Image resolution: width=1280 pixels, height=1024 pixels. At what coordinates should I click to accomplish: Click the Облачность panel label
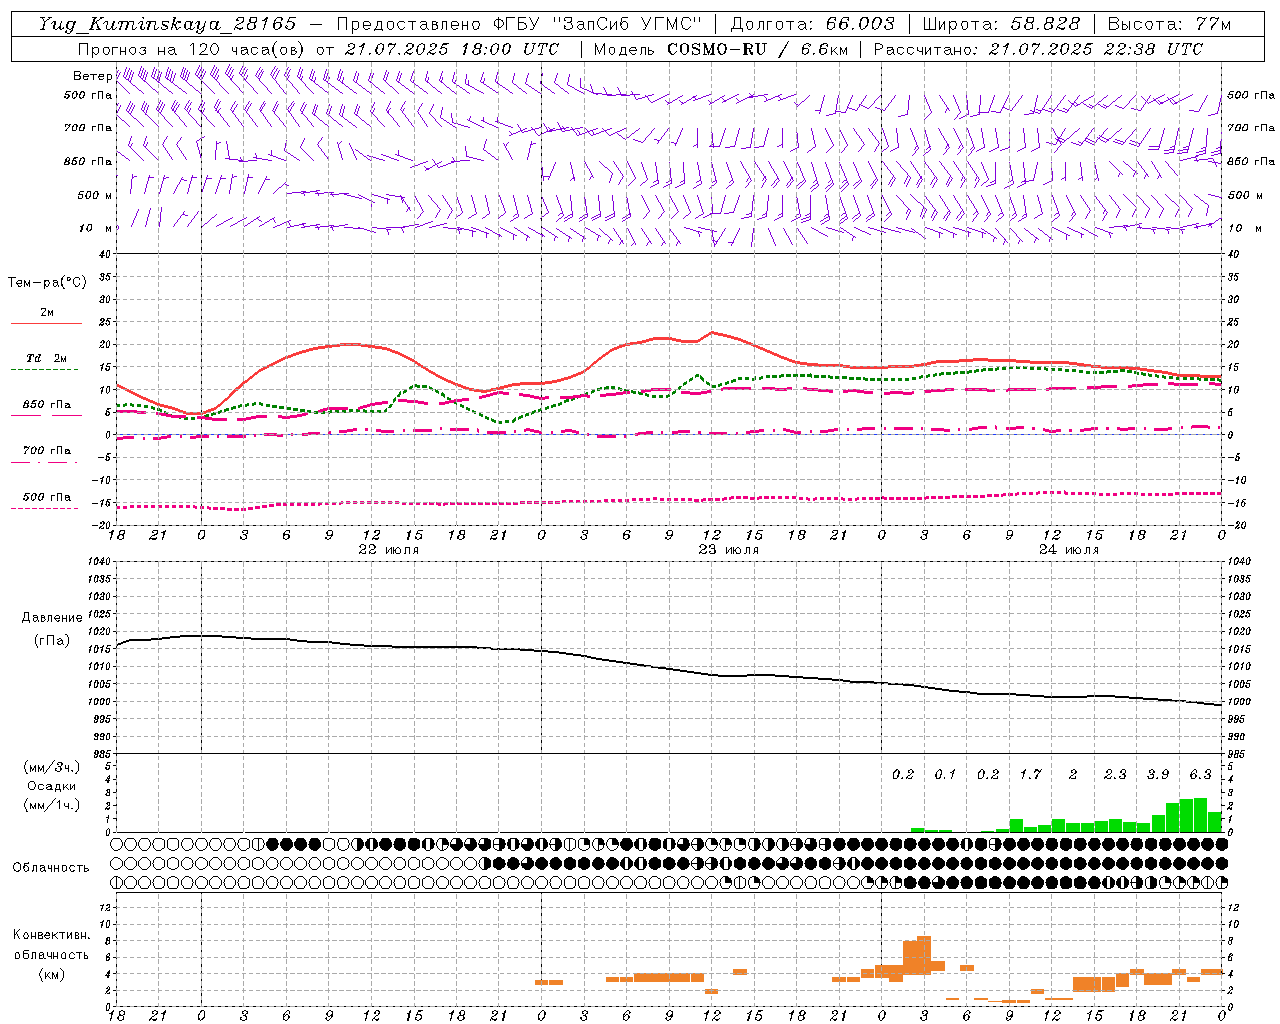(51, 867)
